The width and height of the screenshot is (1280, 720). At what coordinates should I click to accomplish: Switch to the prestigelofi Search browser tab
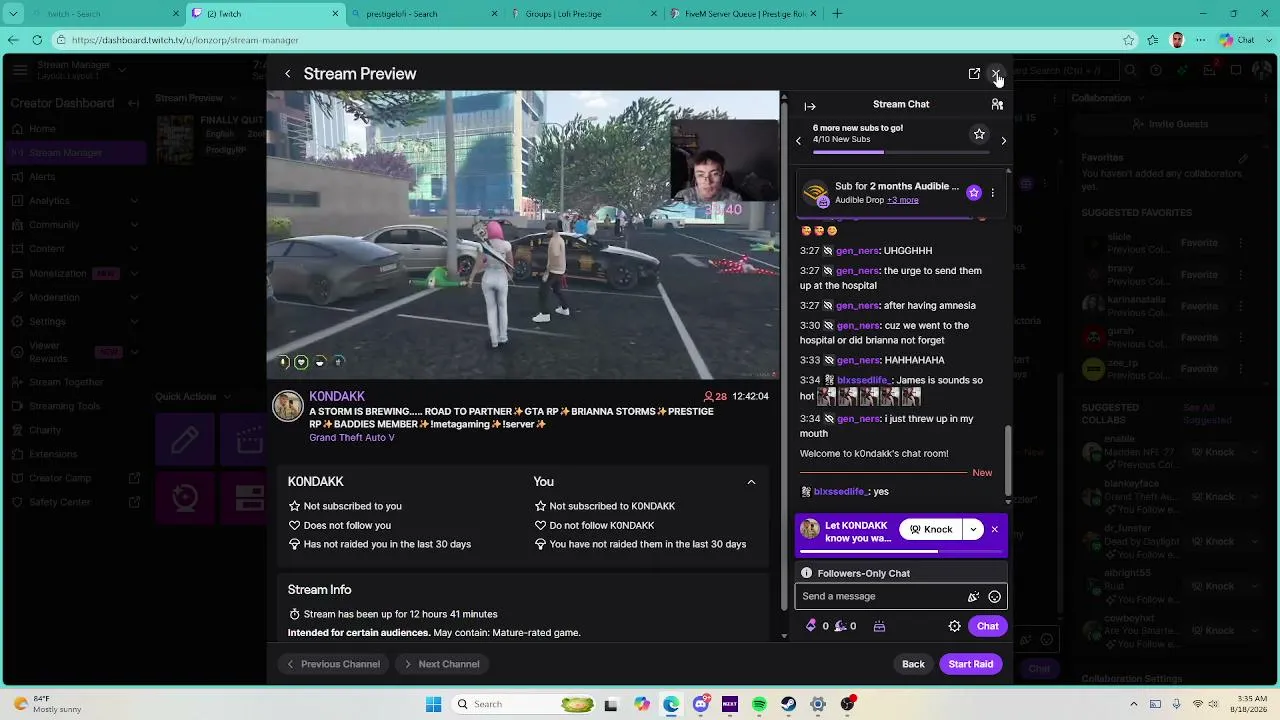[x=425, y=14]
